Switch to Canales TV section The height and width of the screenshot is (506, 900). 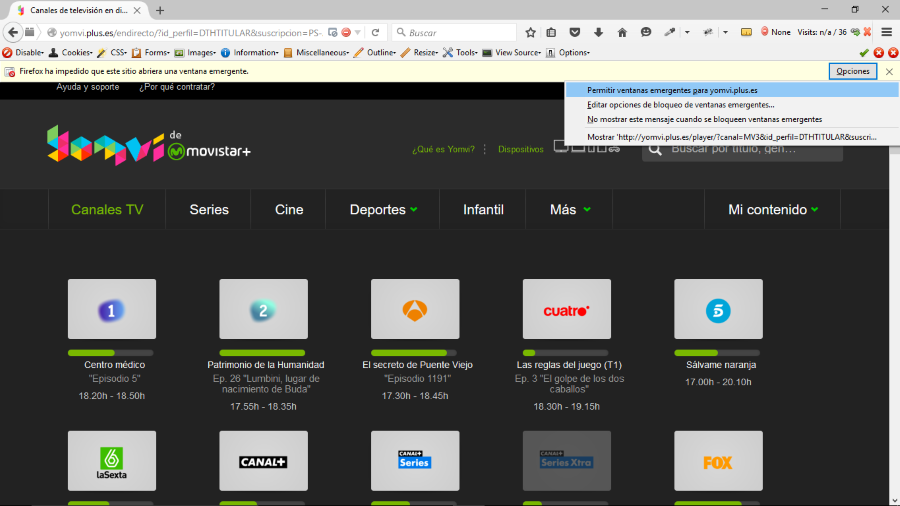coord(107,210)
